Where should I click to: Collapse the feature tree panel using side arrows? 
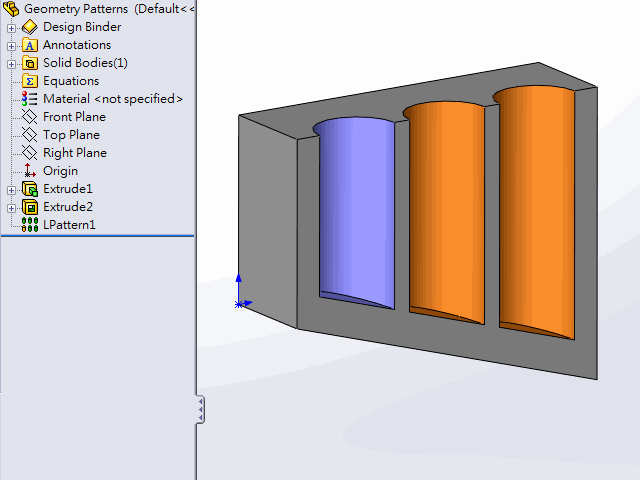pos(200,409)
